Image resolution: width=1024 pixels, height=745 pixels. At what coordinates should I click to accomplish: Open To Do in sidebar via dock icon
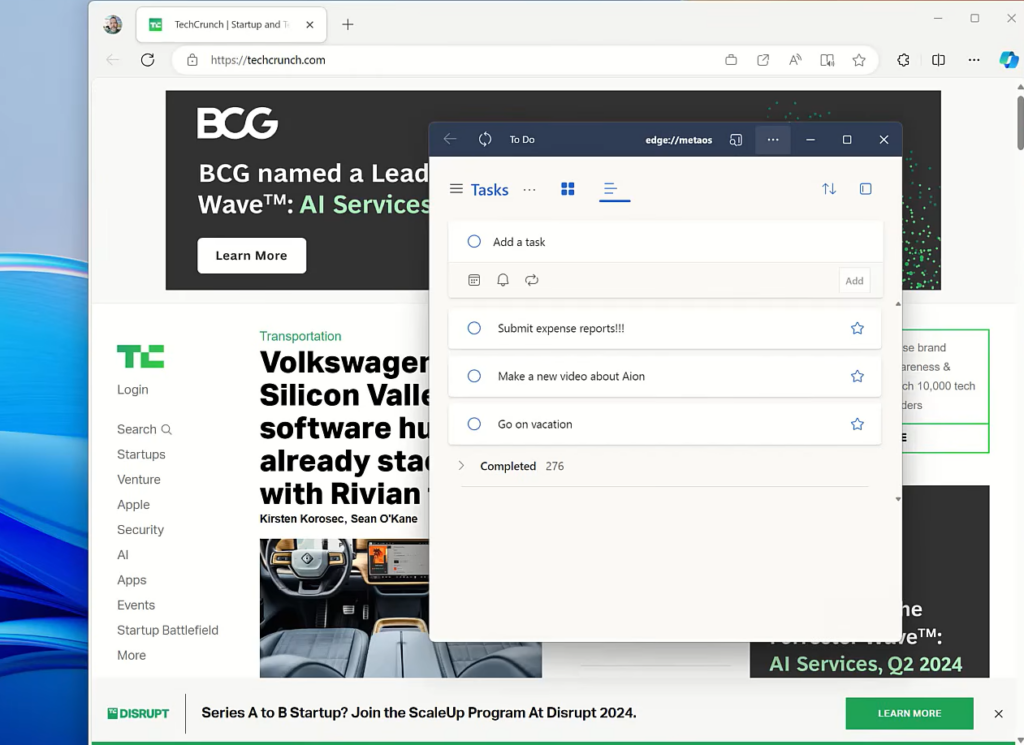point(736,140)
